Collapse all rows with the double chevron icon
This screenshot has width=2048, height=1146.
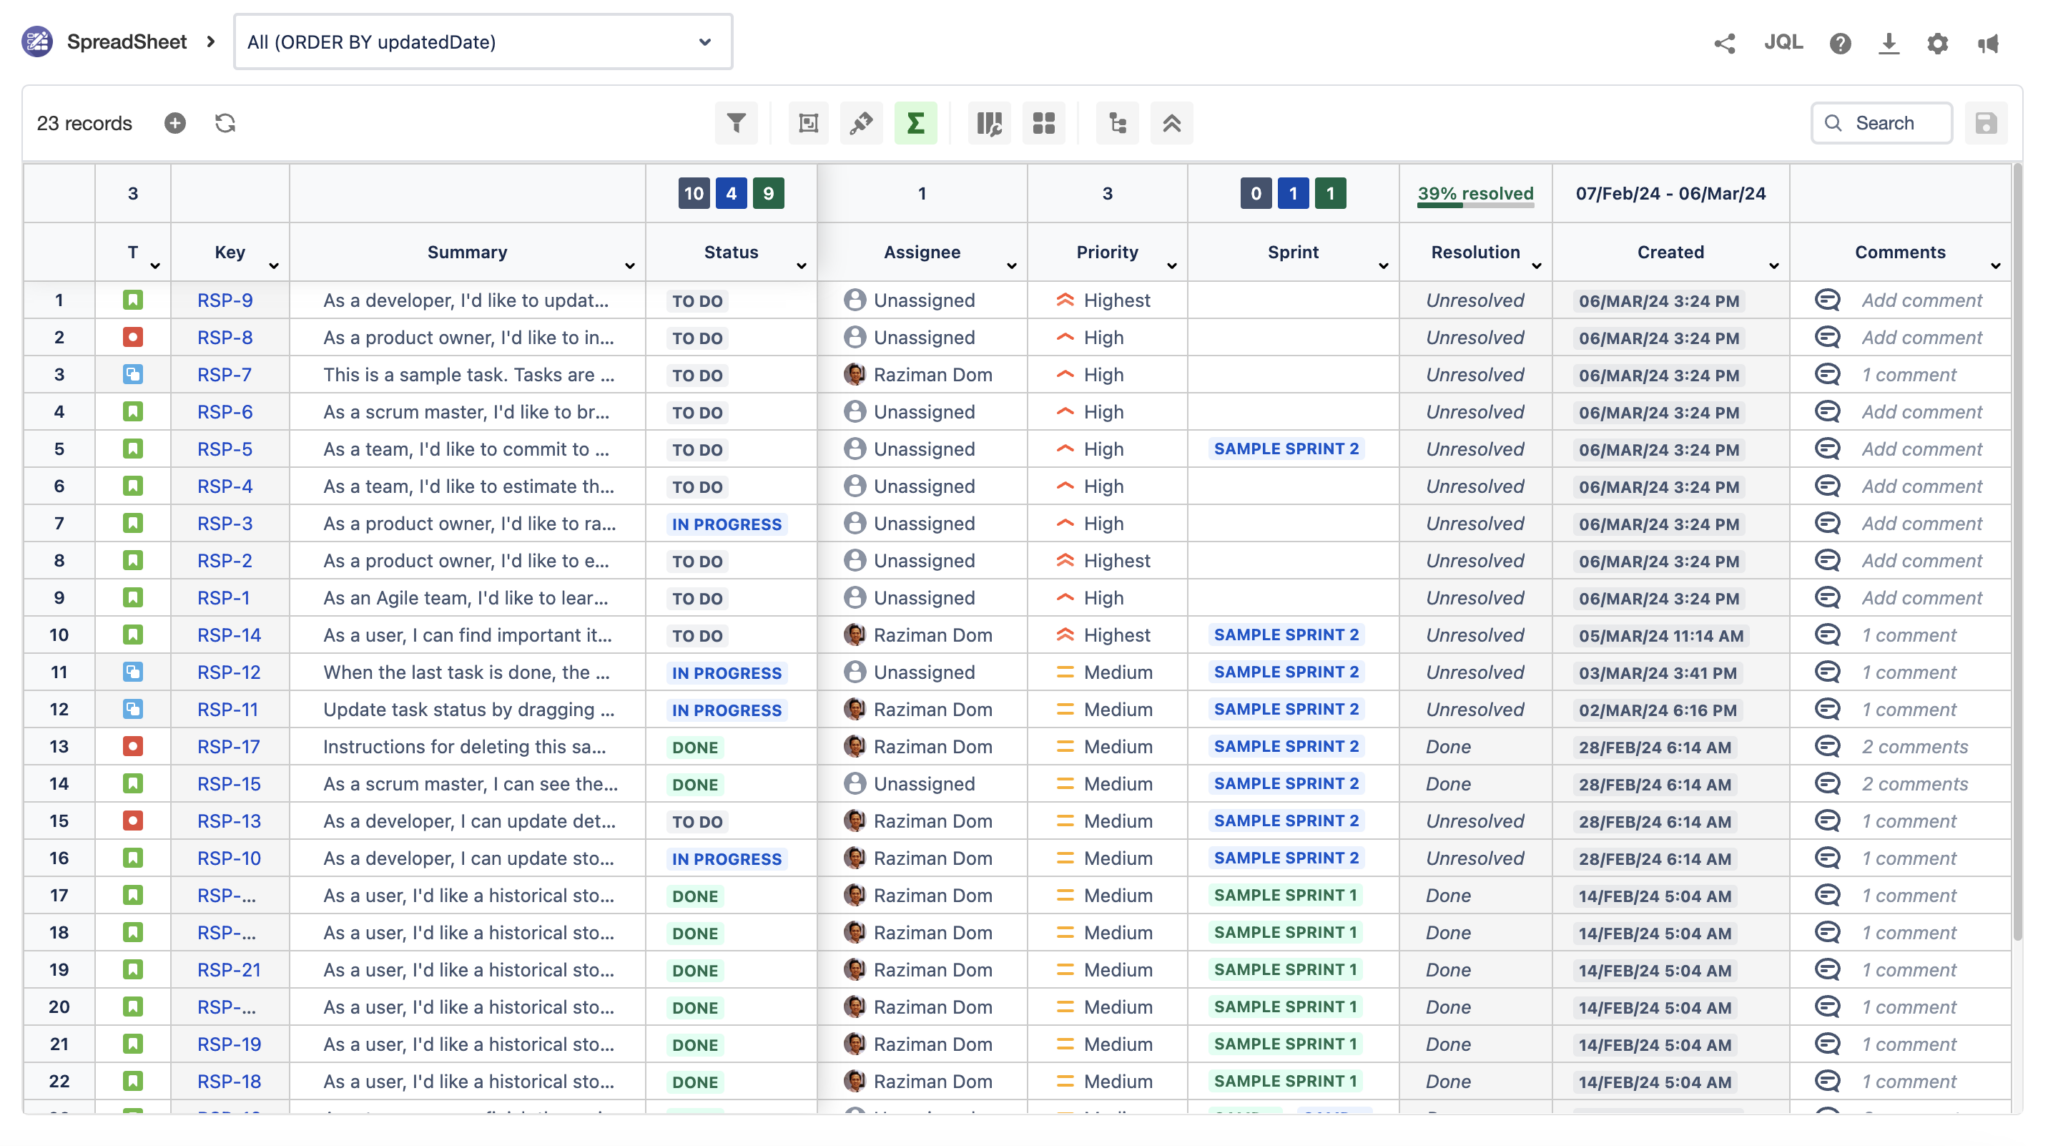click(x=1171, y=122)
